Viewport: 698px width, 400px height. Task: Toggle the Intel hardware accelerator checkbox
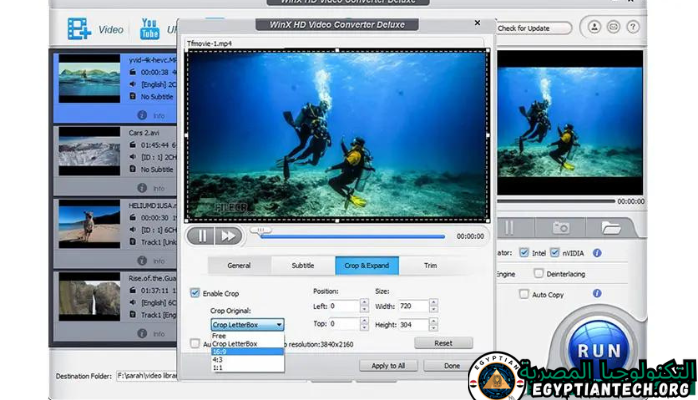525,253
